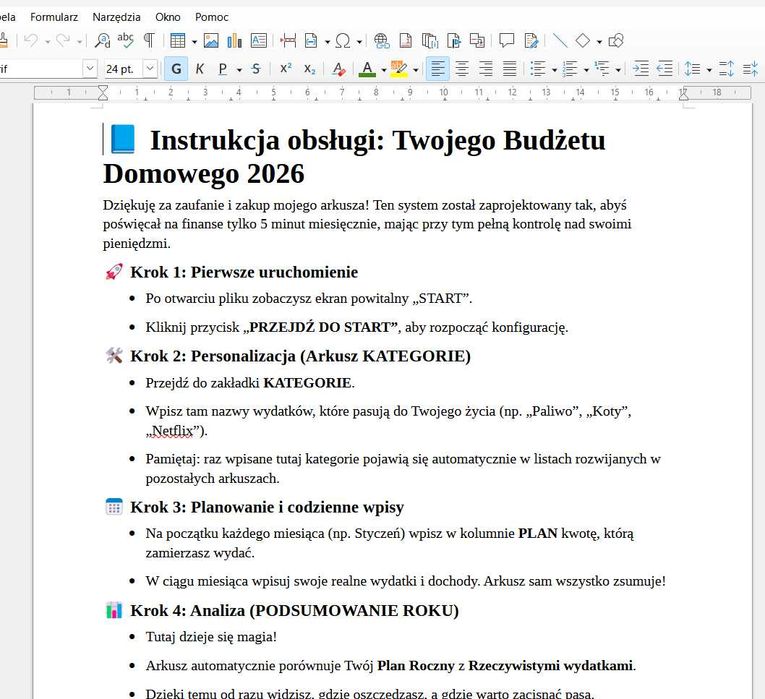This screenshot has height=699, width=765.
Task: Toggle bold (G) formatting off
Action: coord(176,69)
